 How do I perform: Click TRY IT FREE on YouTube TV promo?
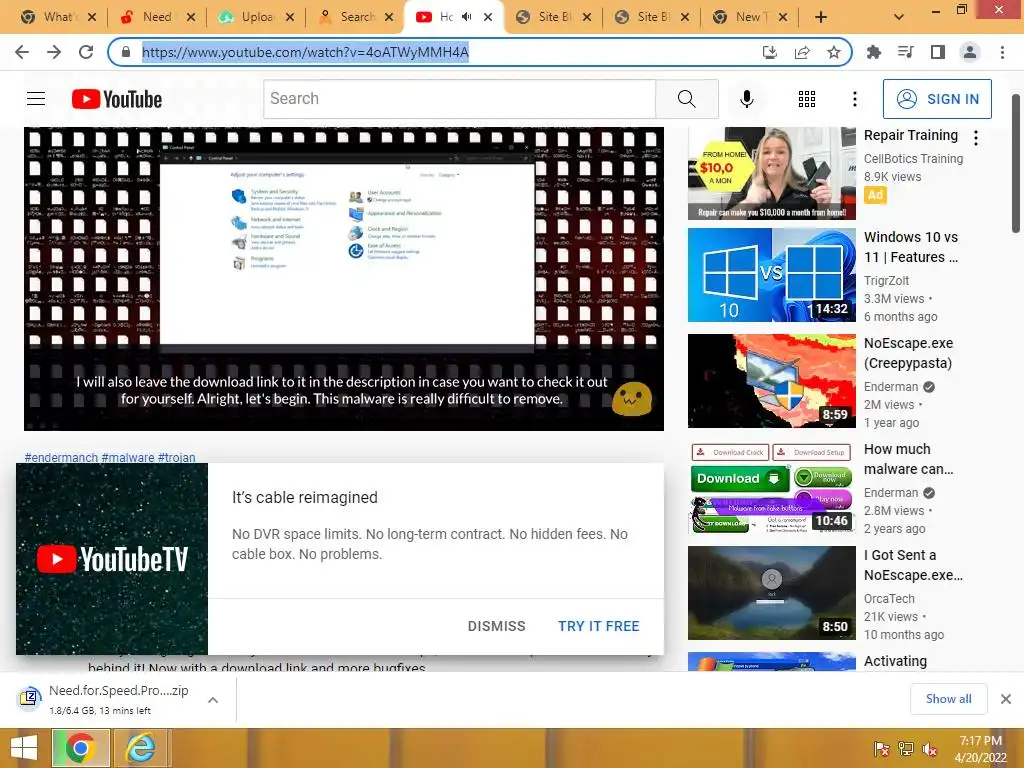coord(598,626)
